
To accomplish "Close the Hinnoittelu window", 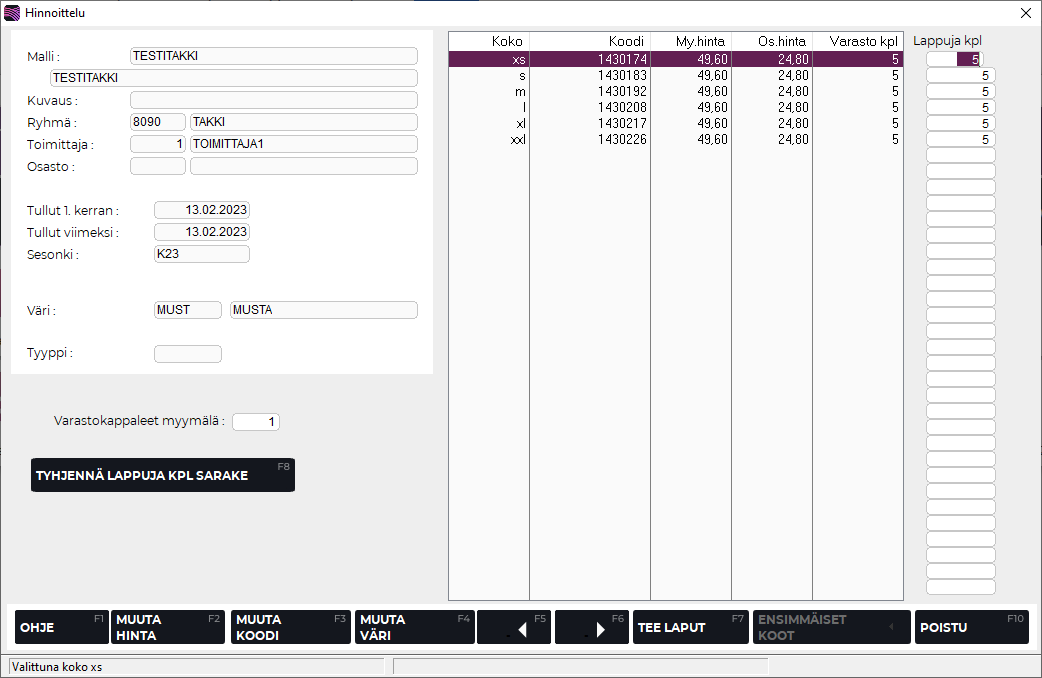I will pyautogui.click(x=1025, y=13).
